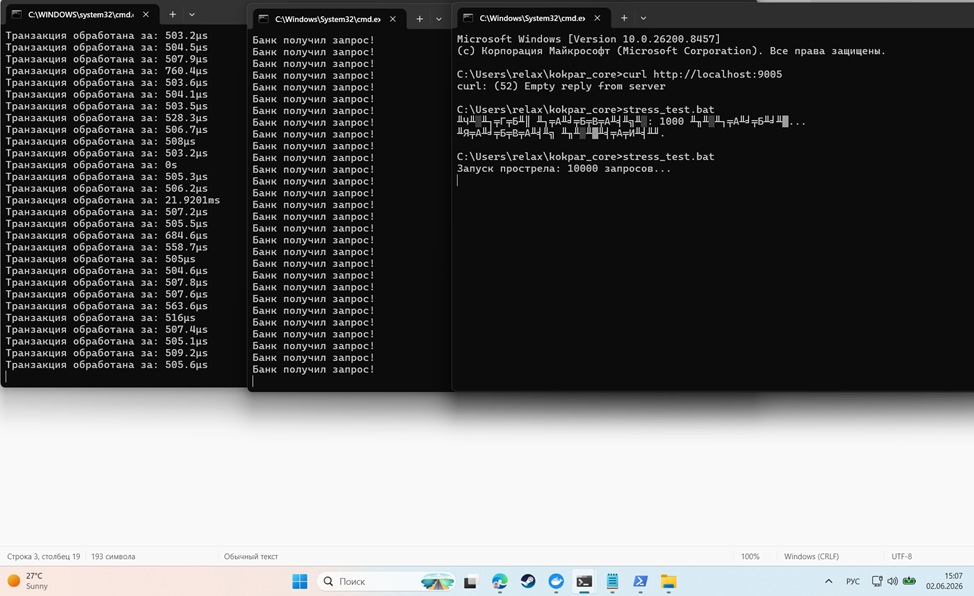Click 'curl: (52) Empty reply from server'

pyautogui.click(x=561, y=86)
